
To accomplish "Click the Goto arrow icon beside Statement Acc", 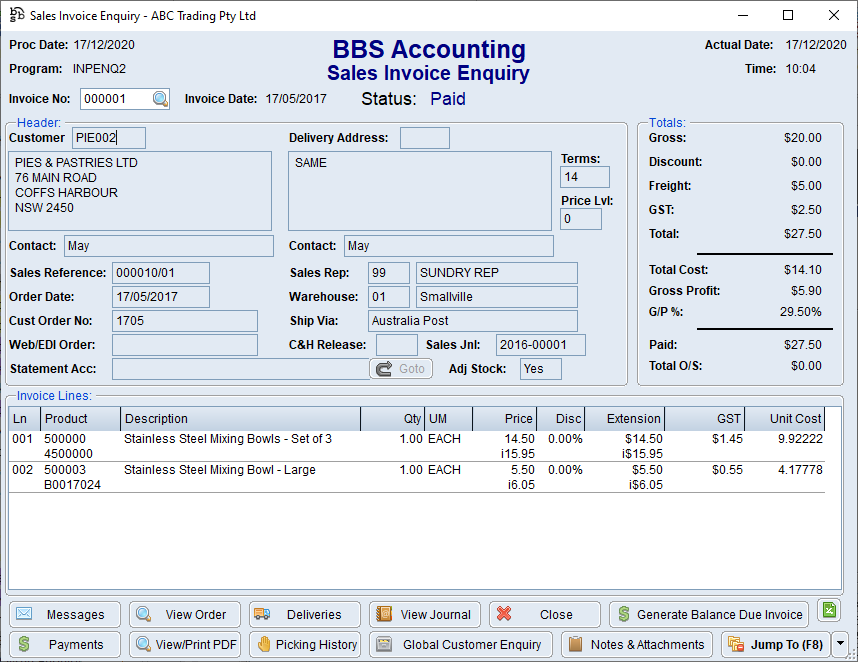I will point(385,368).
